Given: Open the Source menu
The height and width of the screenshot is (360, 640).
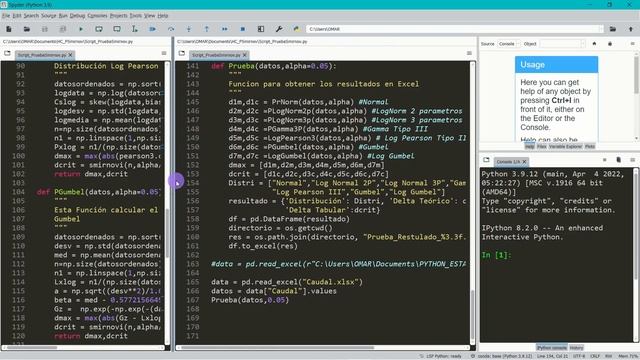Looking at the screenshot, I should point(49,16).
